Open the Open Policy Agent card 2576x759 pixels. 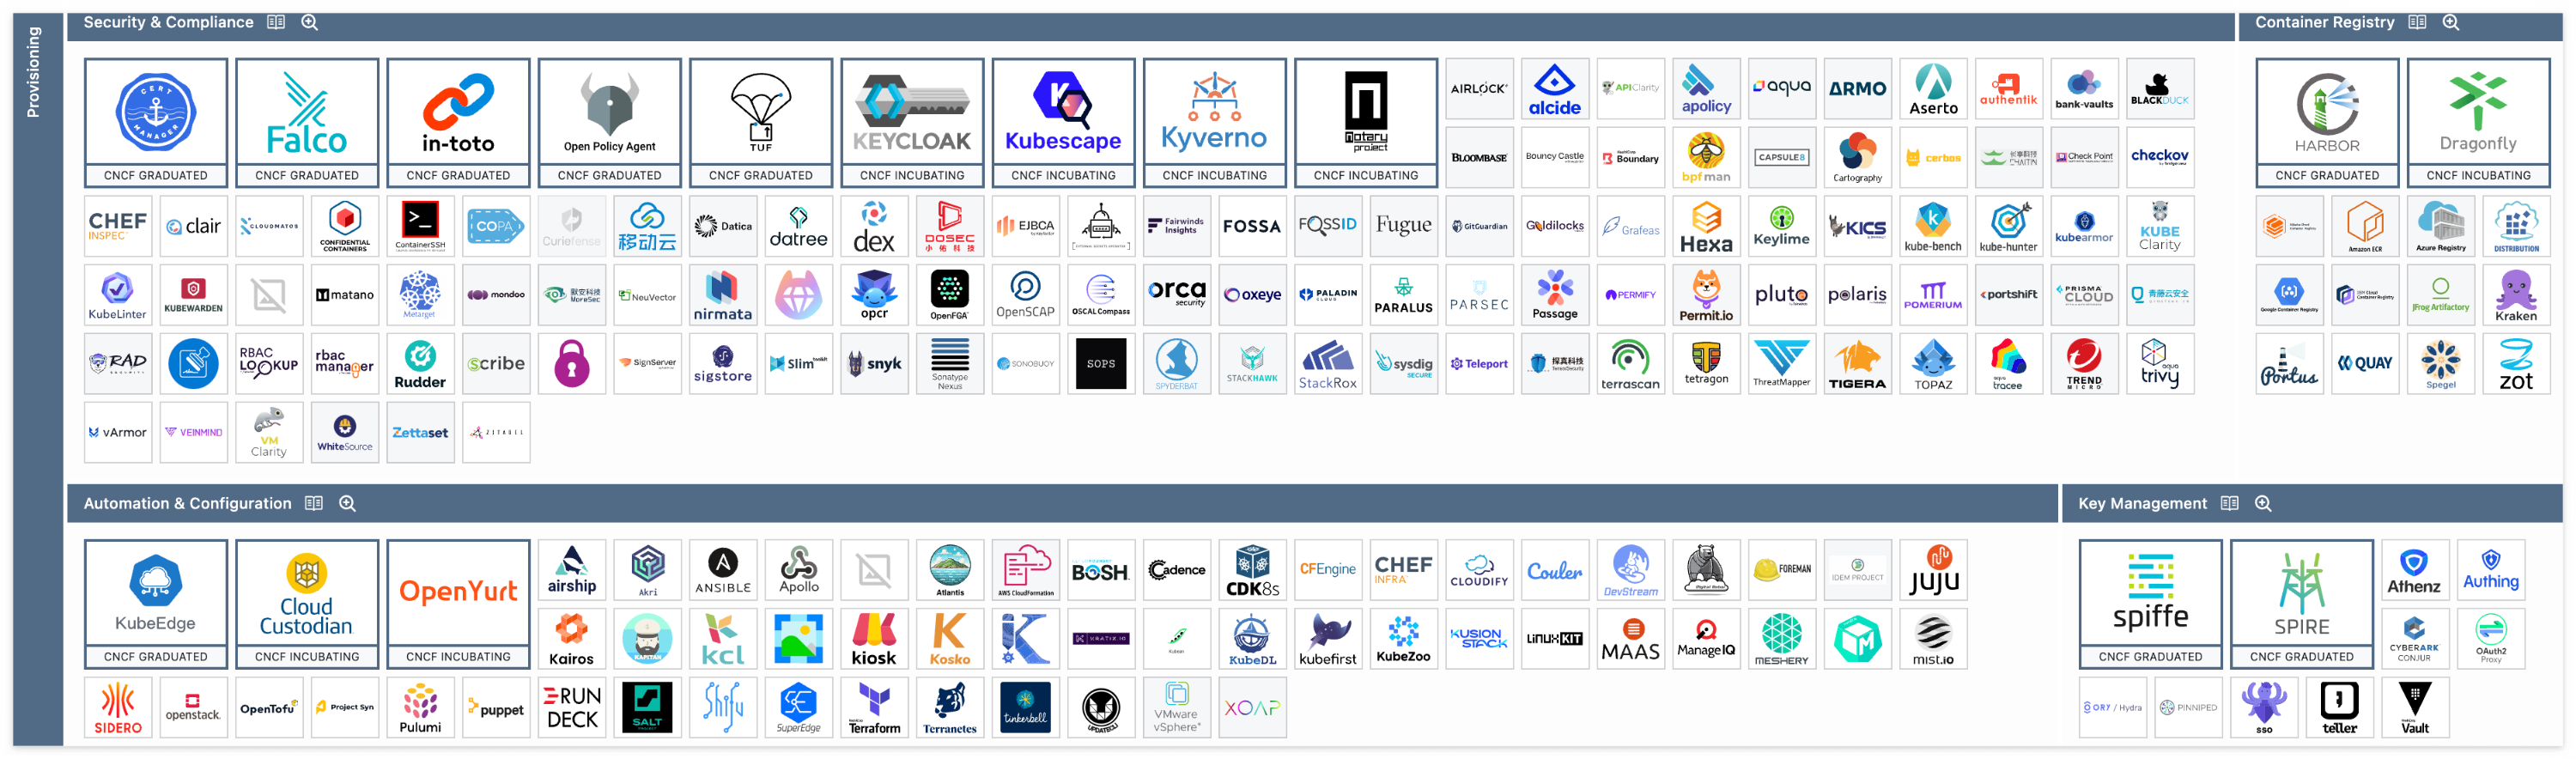pyautogui.click(x=610, y=123)
